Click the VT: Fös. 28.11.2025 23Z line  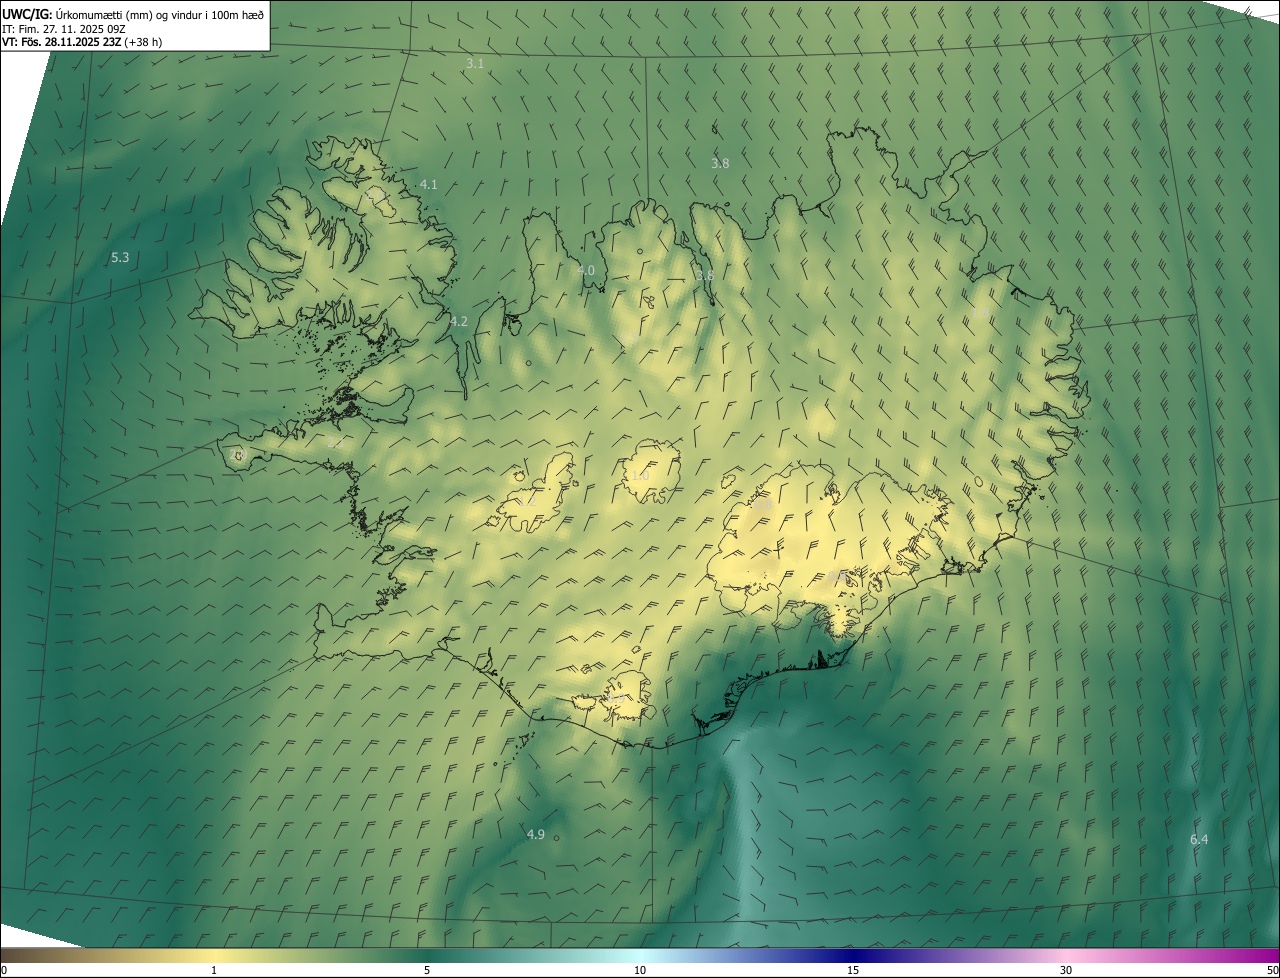point(82,42)
